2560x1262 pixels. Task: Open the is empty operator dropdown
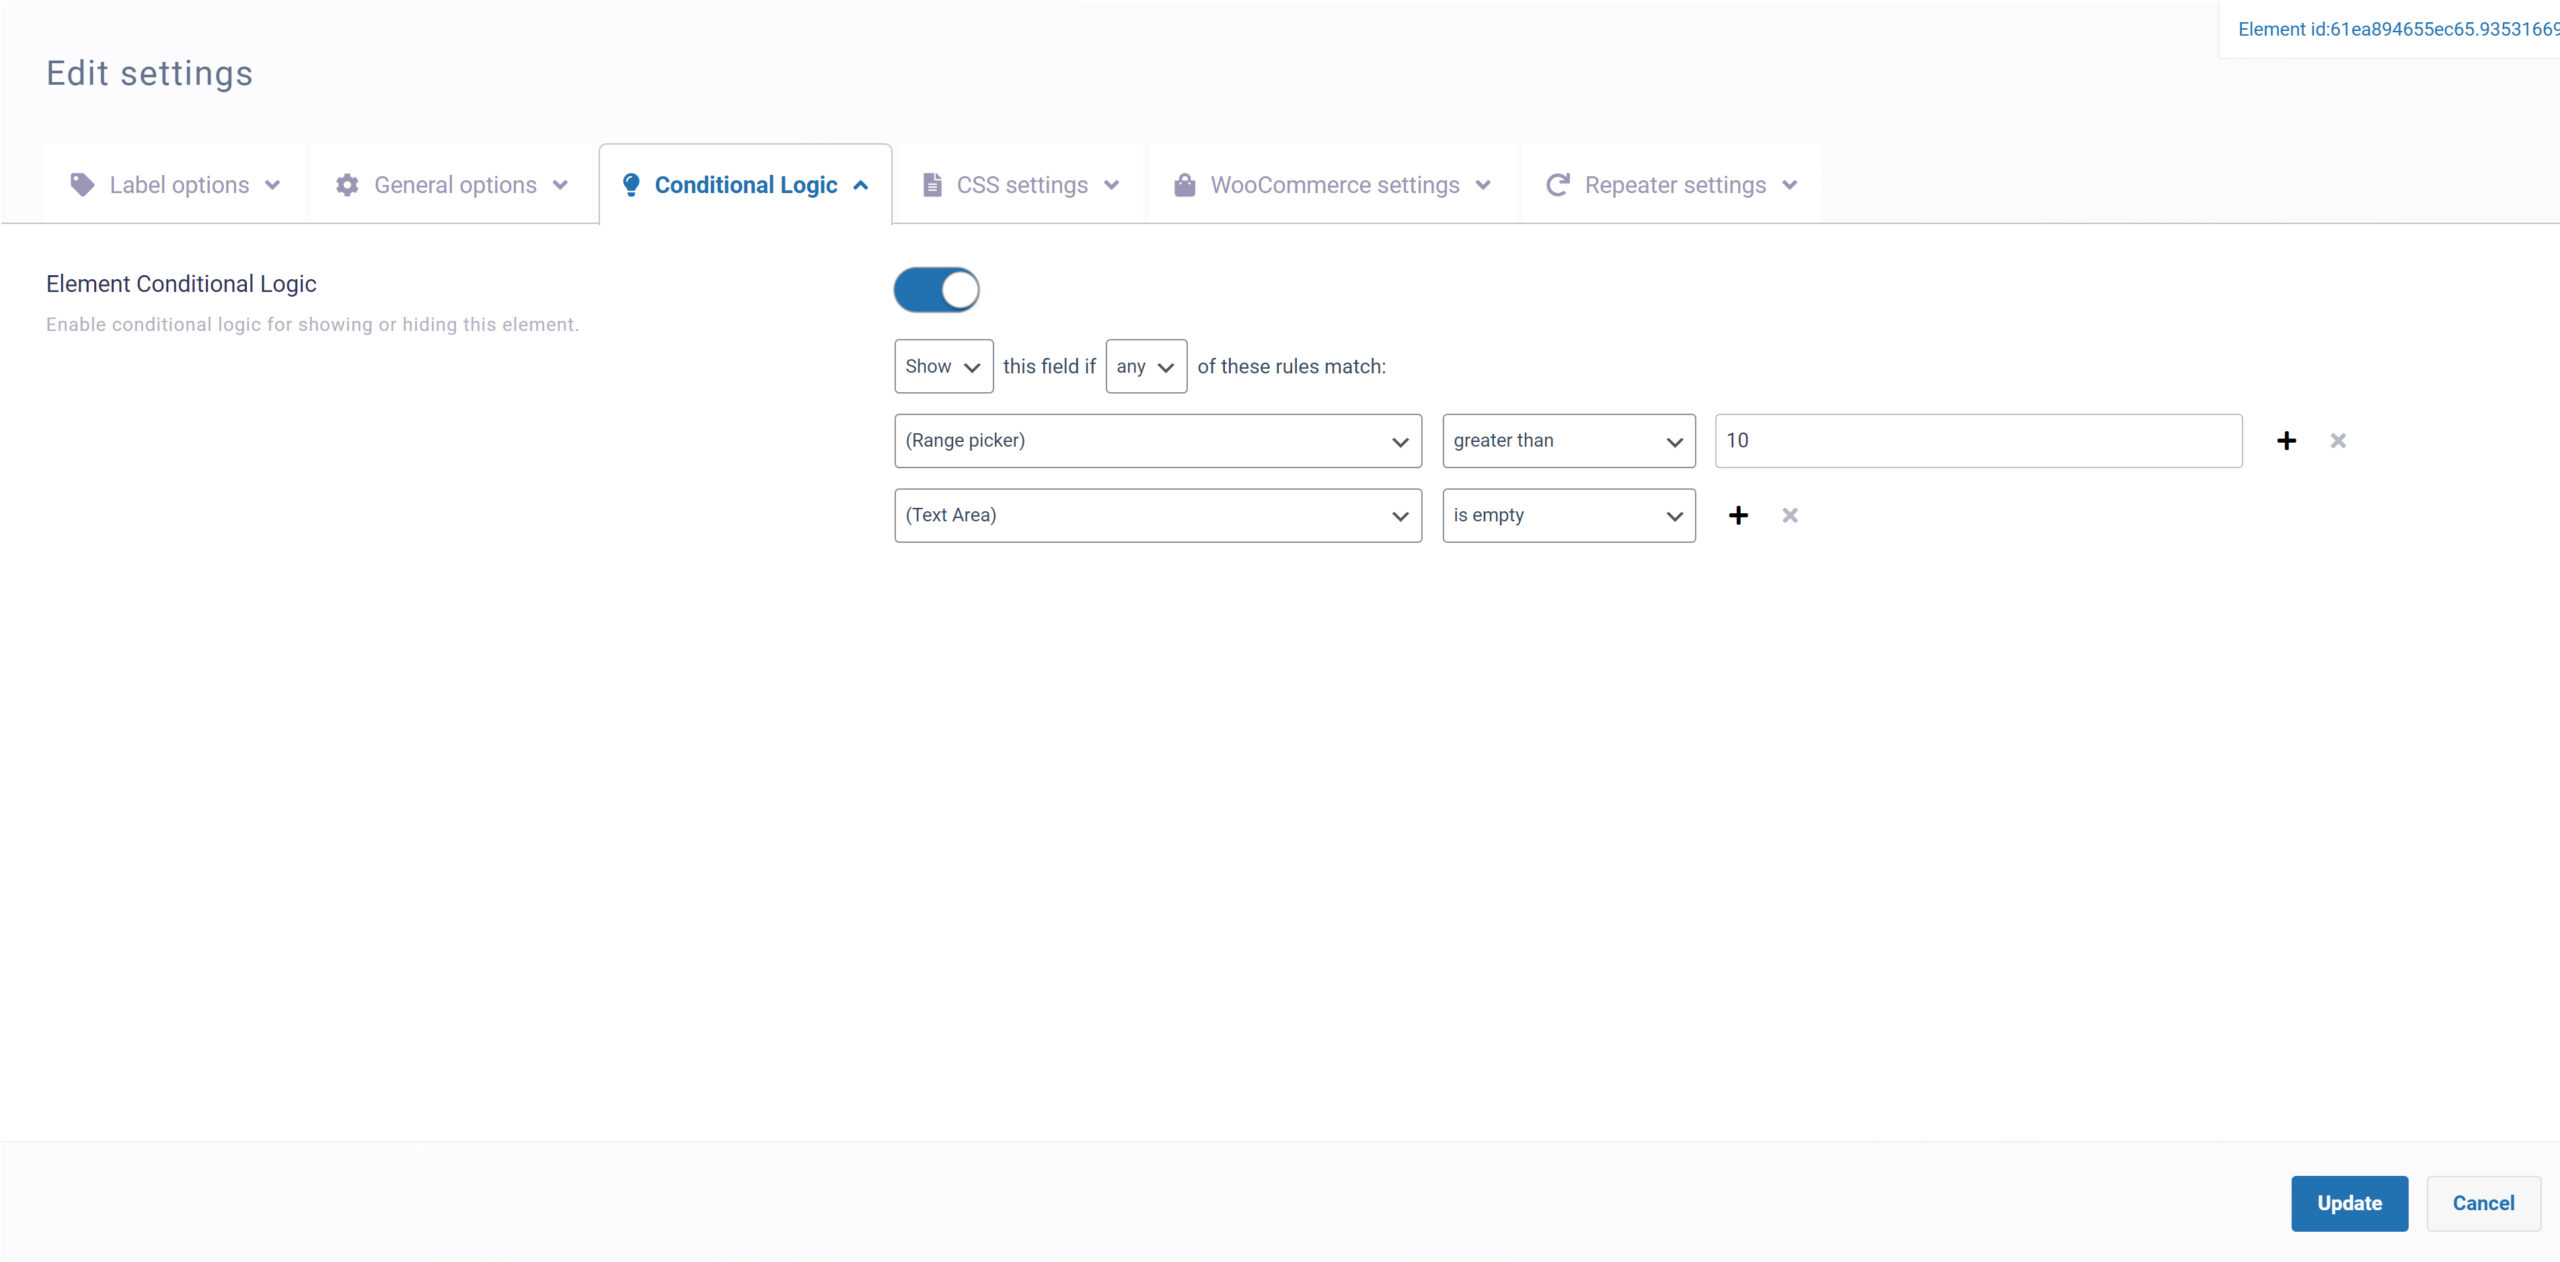(x=1569, y=515)
